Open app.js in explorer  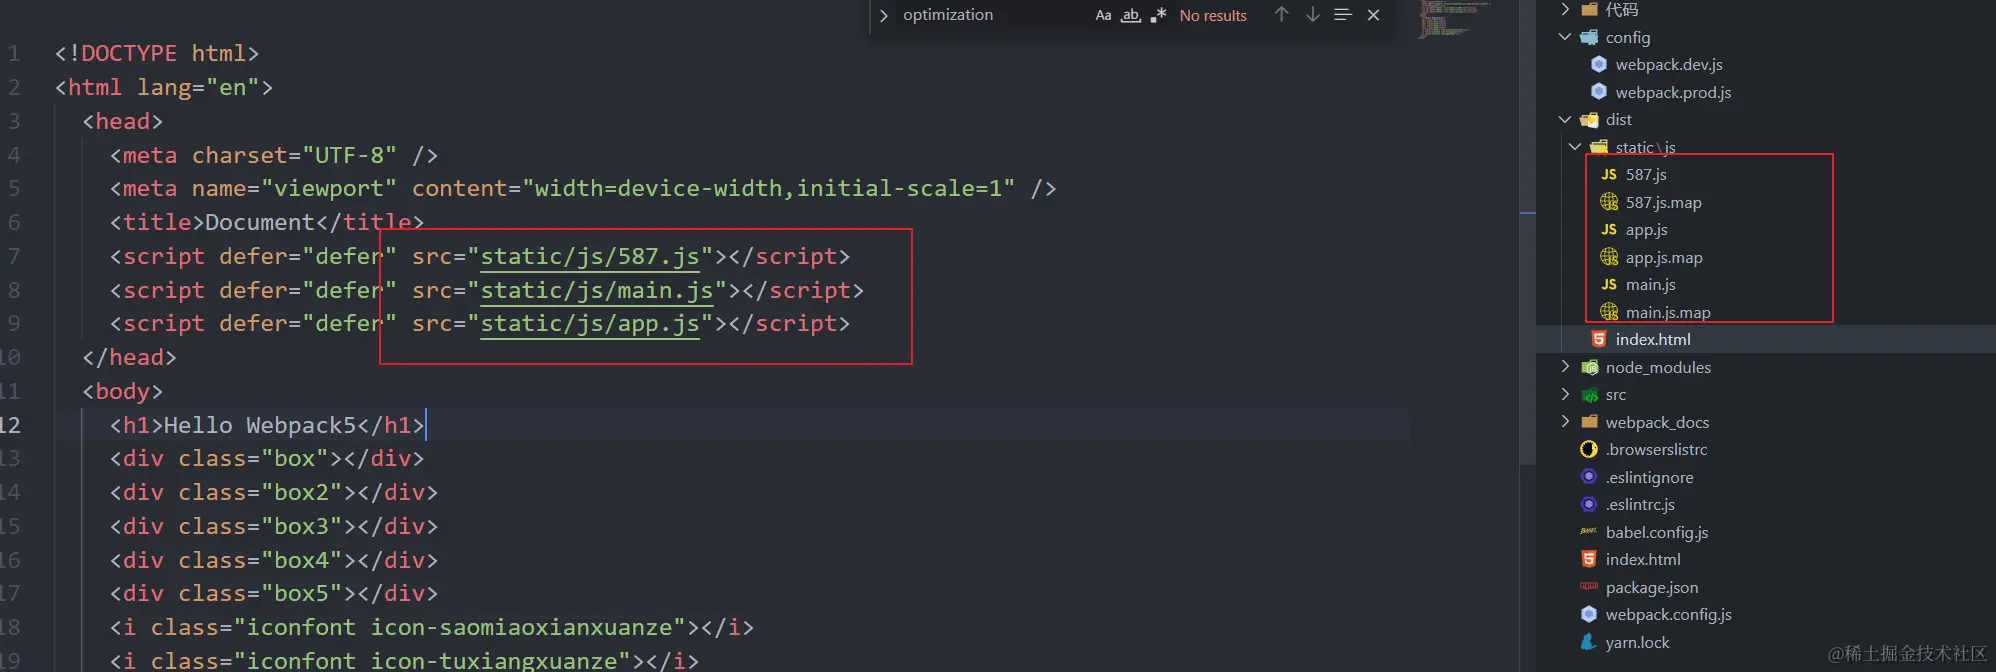coord(1646,229)
